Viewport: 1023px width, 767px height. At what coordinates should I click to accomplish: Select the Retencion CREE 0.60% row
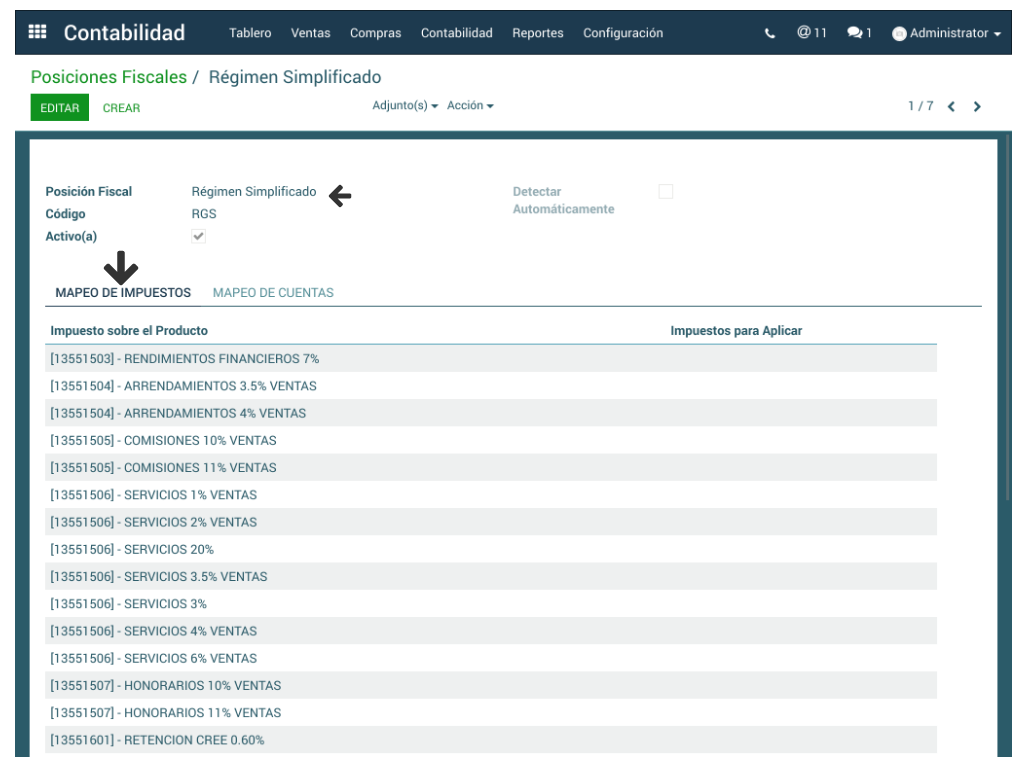[x=157, y=740]
